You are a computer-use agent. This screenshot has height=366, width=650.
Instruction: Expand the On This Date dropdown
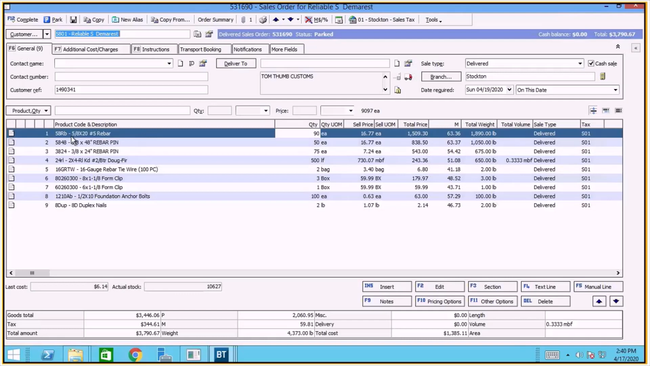tap(615, 90)
